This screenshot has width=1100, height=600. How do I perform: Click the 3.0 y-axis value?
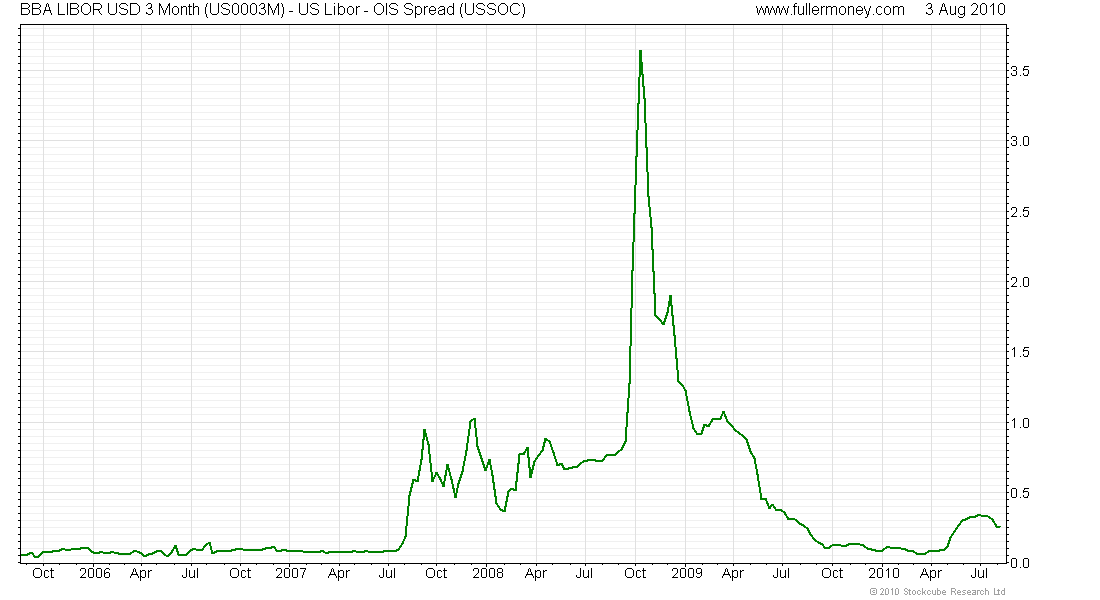pos(1019,142)
